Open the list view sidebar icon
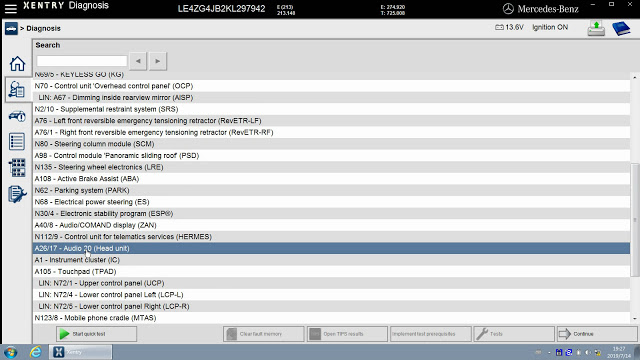640x360 pixels. [17, 142]
